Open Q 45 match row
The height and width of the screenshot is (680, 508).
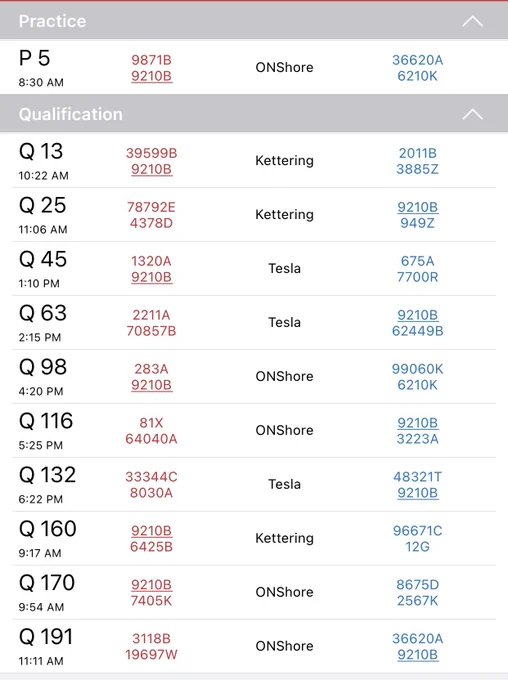[x=254, y=269]
